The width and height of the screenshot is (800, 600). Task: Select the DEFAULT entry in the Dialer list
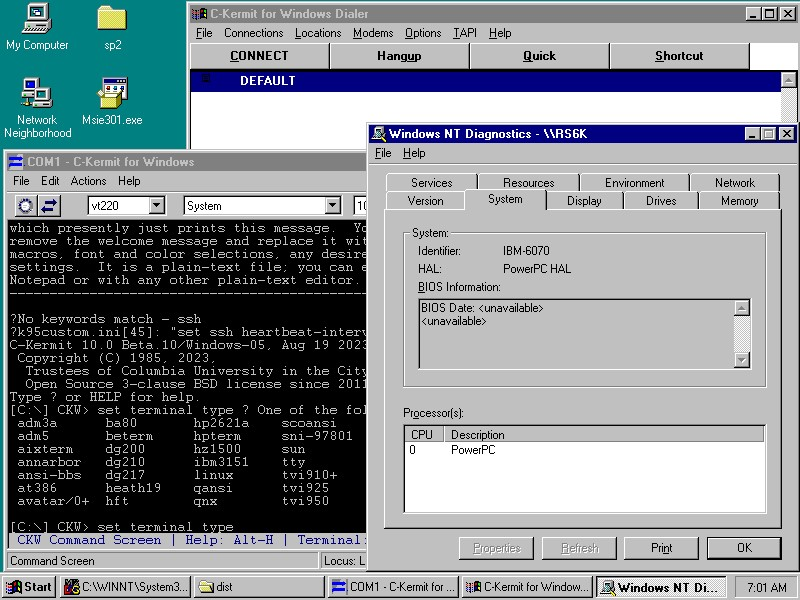486,81
